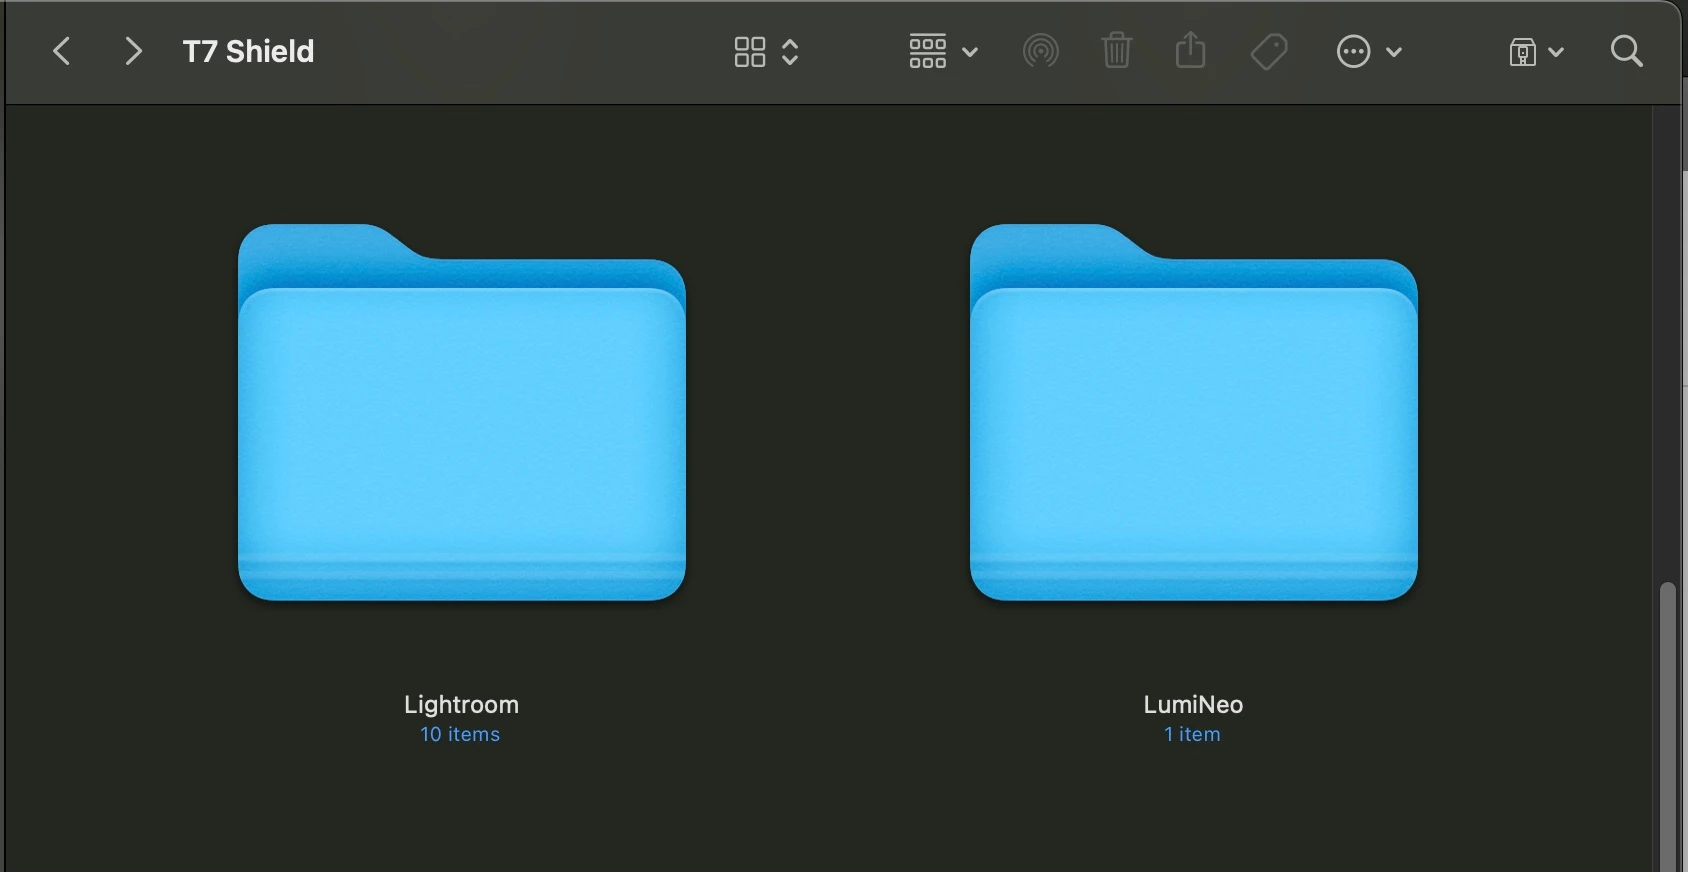Select the Lightroom folder icon
The height and width of the screenshot is (872, 1688).
(462, 412)
